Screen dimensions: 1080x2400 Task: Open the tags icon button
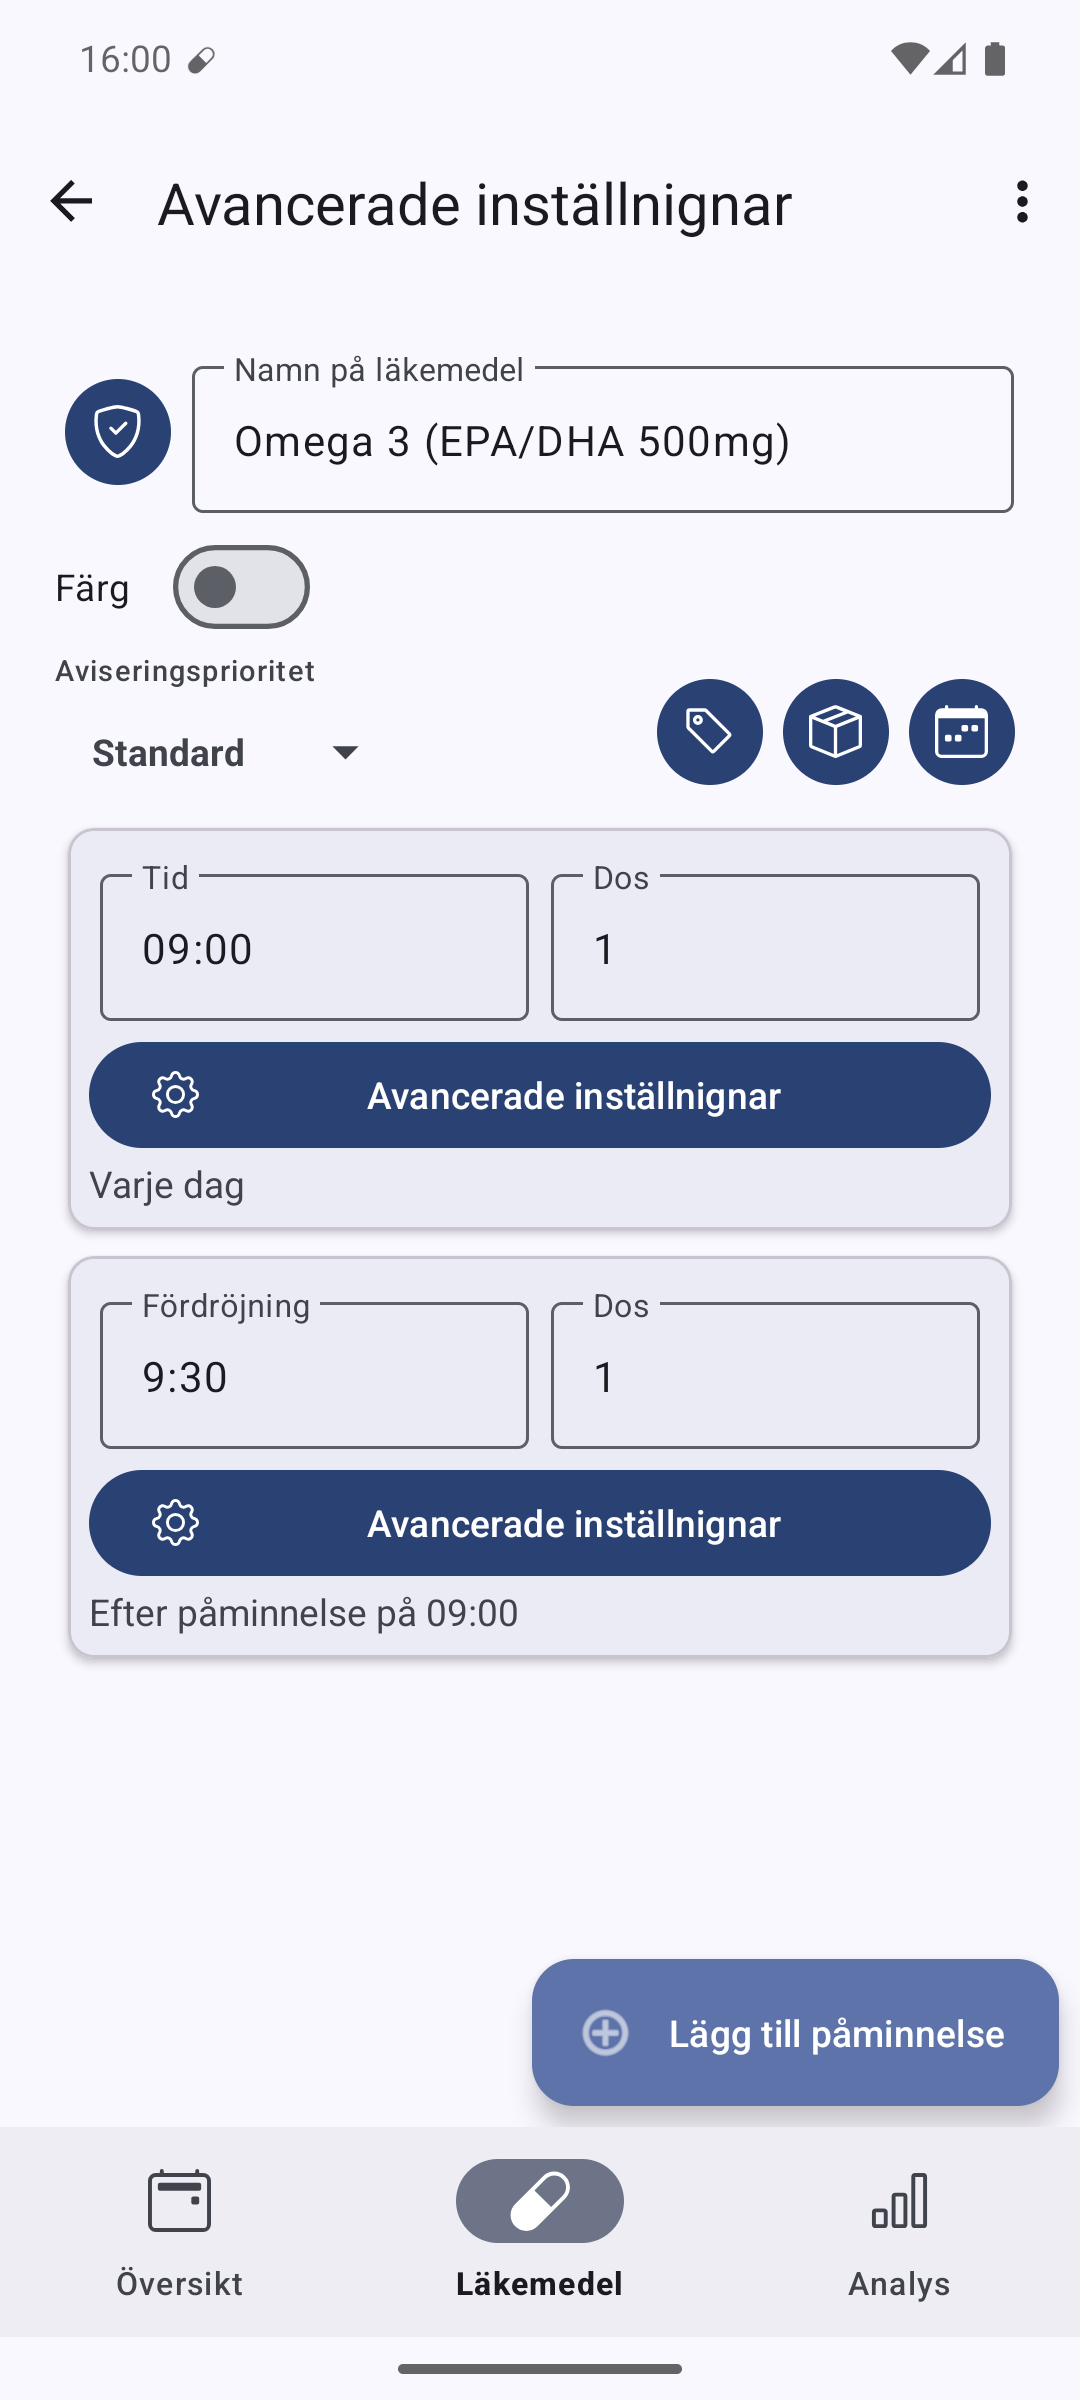click(710, 732)
